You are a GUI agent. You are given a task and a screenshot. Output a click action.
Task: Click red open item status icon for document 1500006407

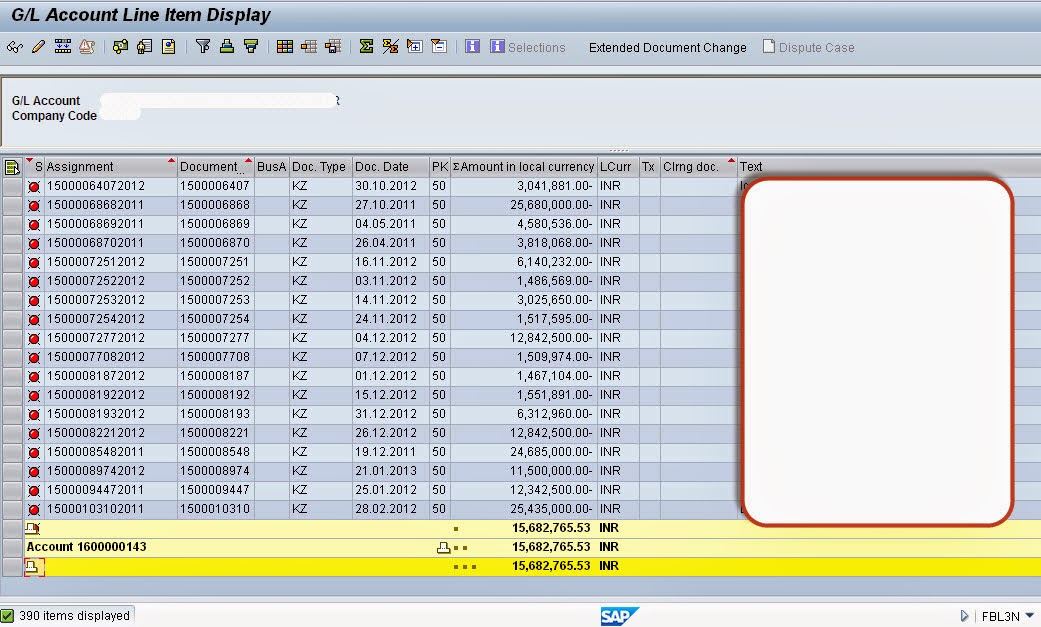click(33, 185)
